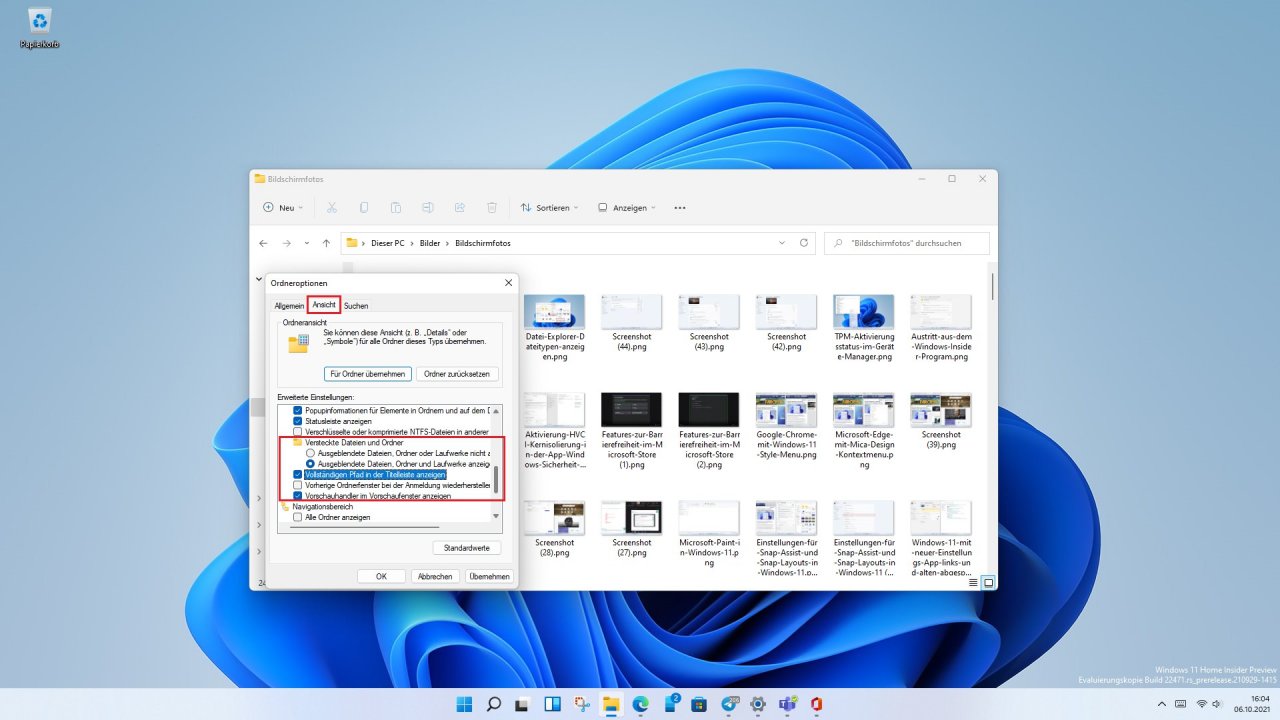Open Snipping Tool on the taskbar
The image size is (1280, 720).
point(582,704)
